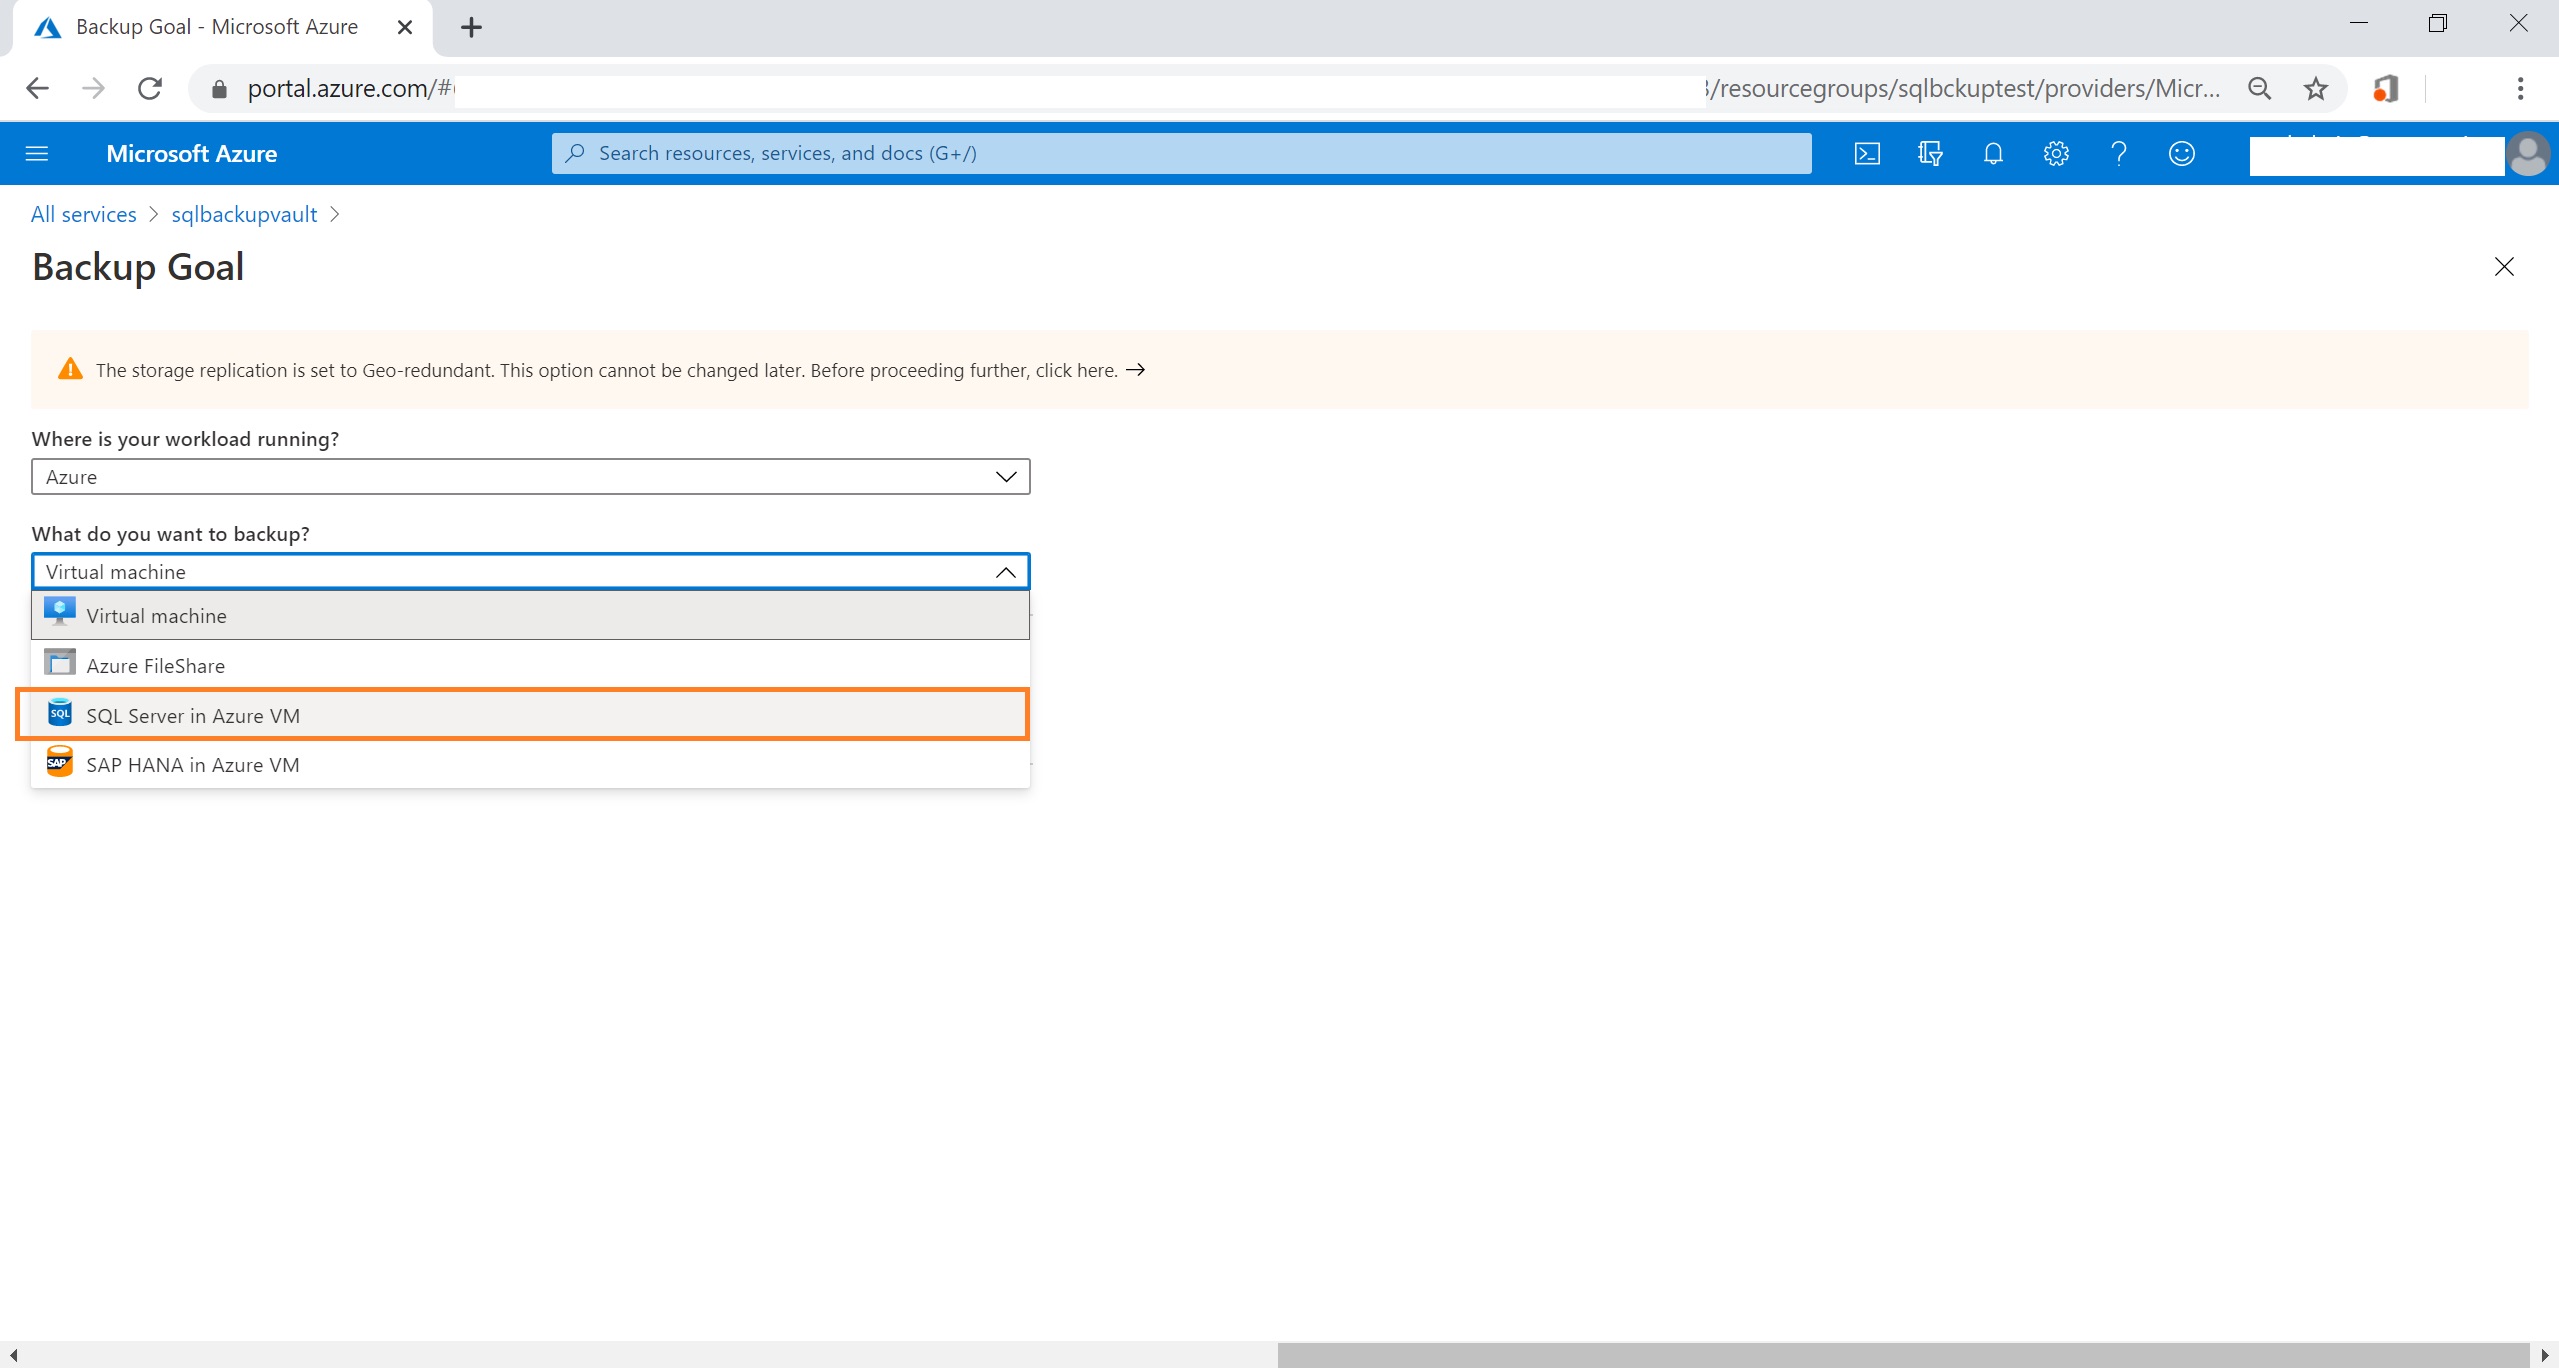Viewport: 2559px width, 1368px height.
Task: Open the Azure portal hamburger menu
Action: click(37, 152)
